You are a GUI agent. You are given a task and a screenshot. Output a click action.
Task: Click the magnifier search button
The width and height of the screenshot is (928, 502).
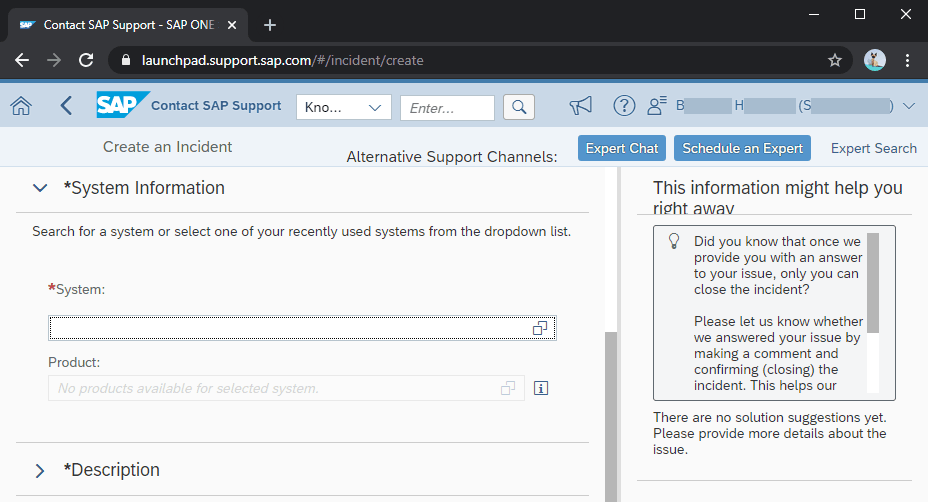pos(519,107)
